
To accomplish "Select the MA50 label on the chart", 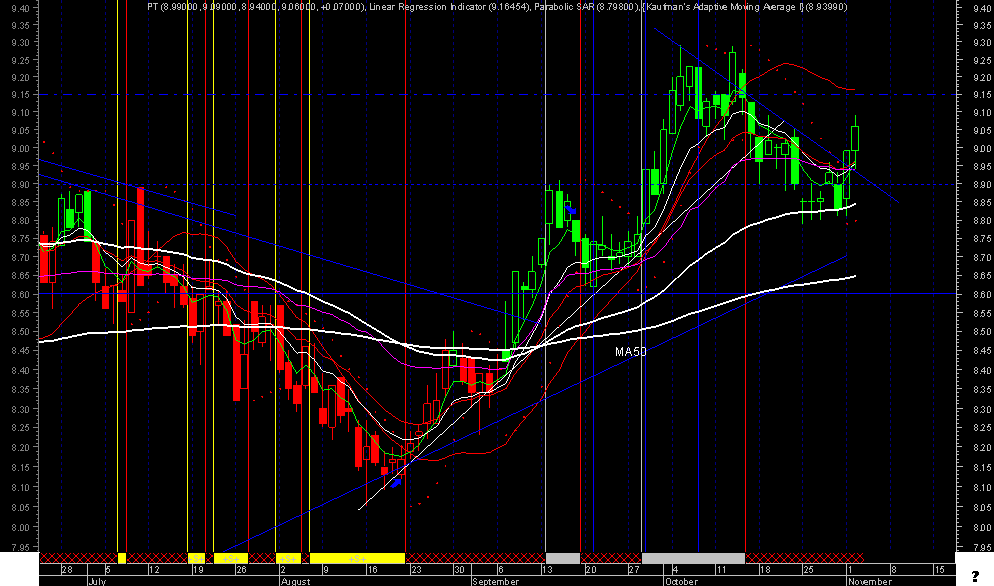I will [x=631, y=351].
